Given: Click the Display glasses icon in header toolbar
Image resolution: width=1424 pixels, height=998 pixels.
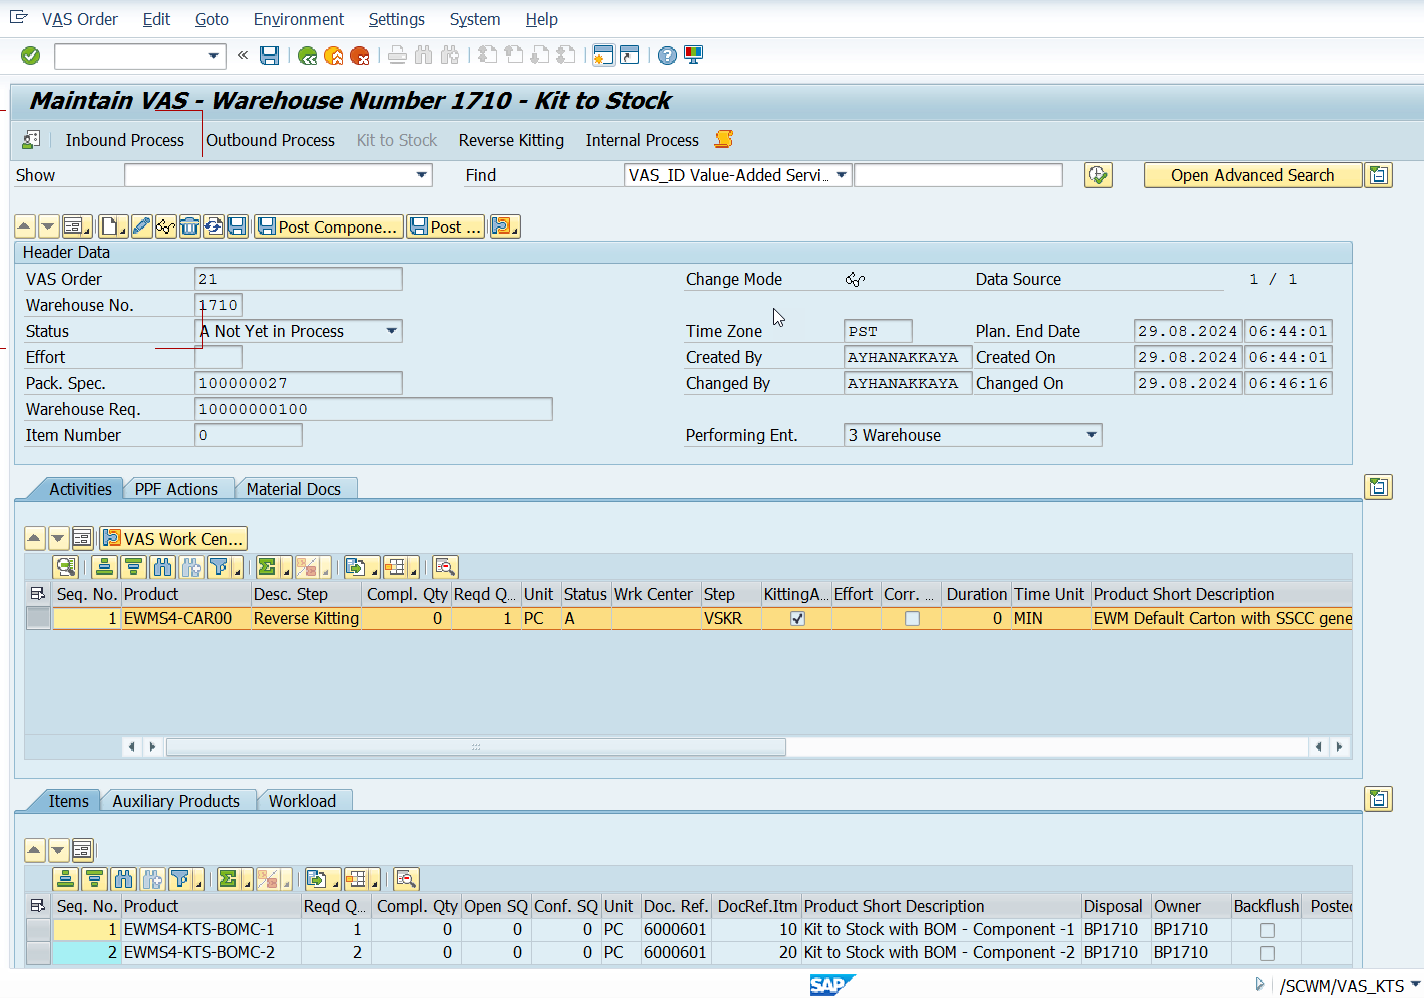Looking at the screenshot, I should (165, 227).
